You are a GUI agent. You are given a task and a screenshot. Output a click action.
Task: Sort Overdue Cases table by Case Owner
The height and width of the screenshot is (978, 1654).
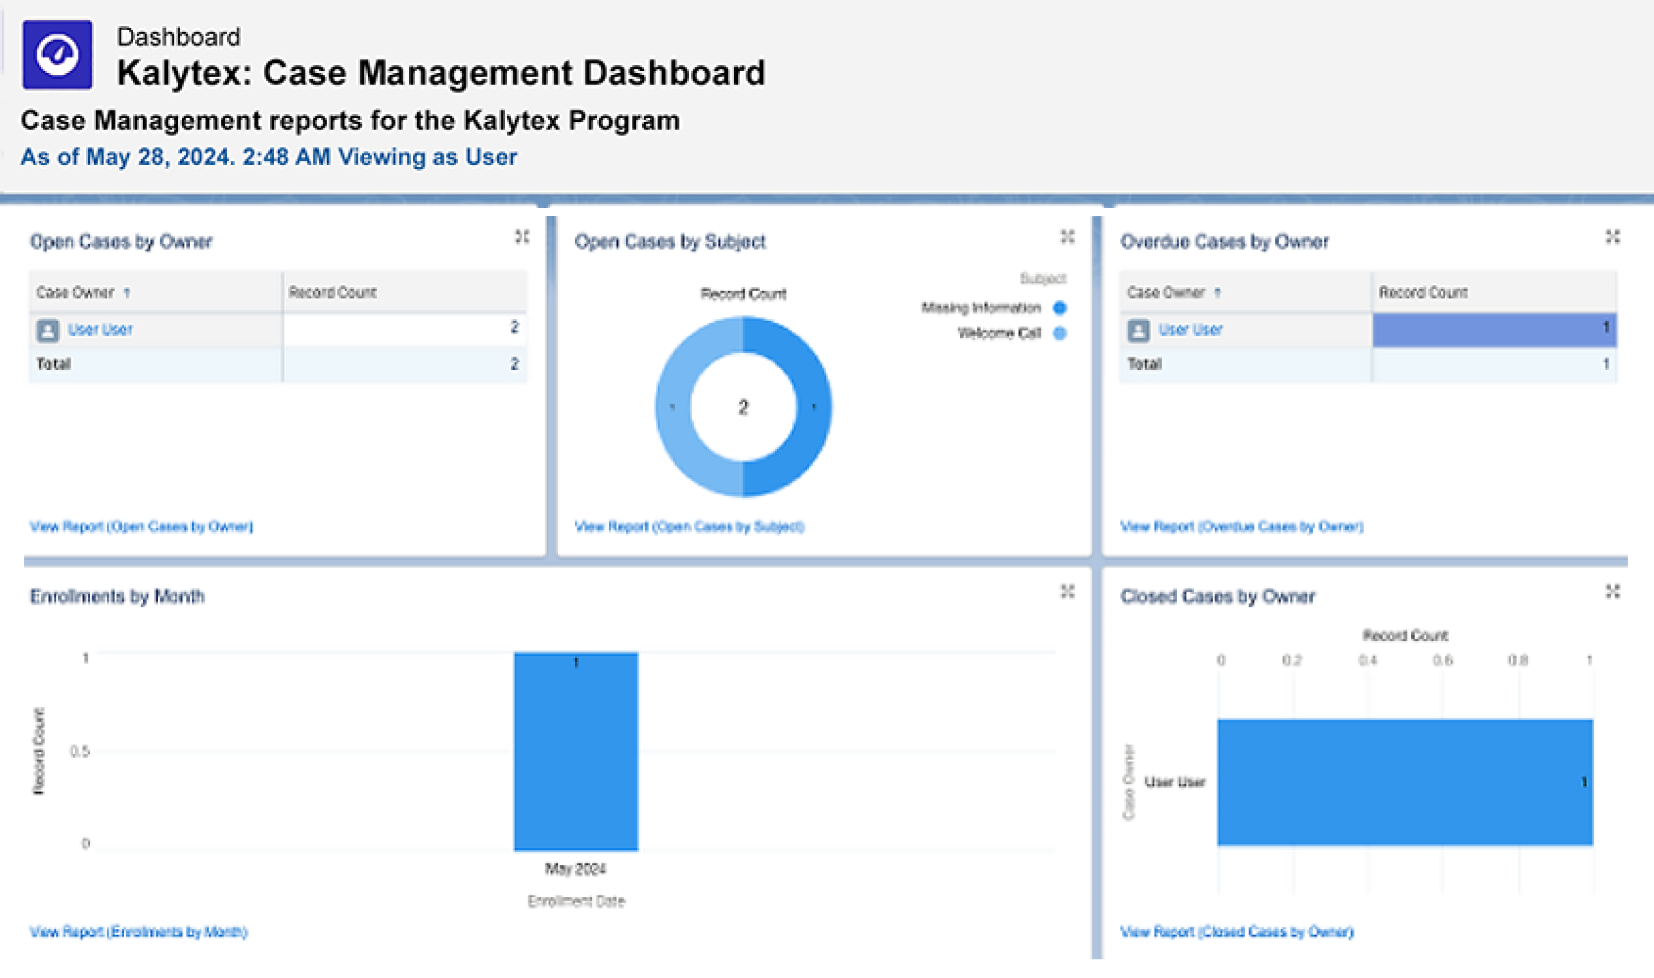[1174, 293]
